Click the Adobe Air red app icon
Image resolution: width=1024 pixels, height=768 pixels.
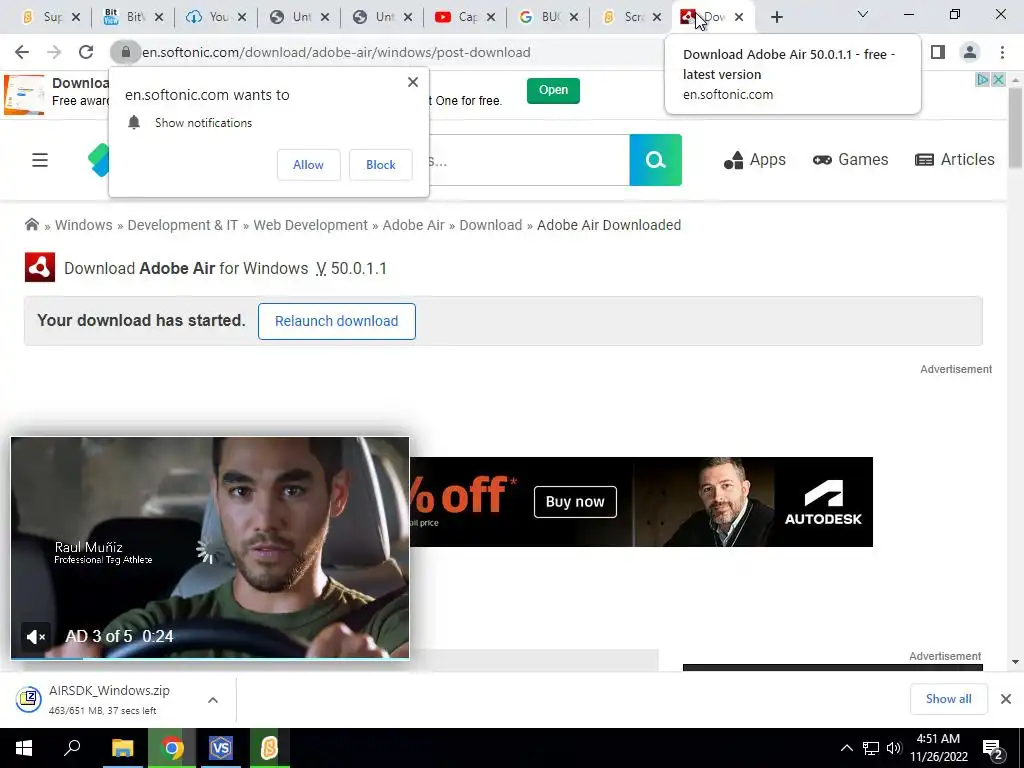point(40,268)
